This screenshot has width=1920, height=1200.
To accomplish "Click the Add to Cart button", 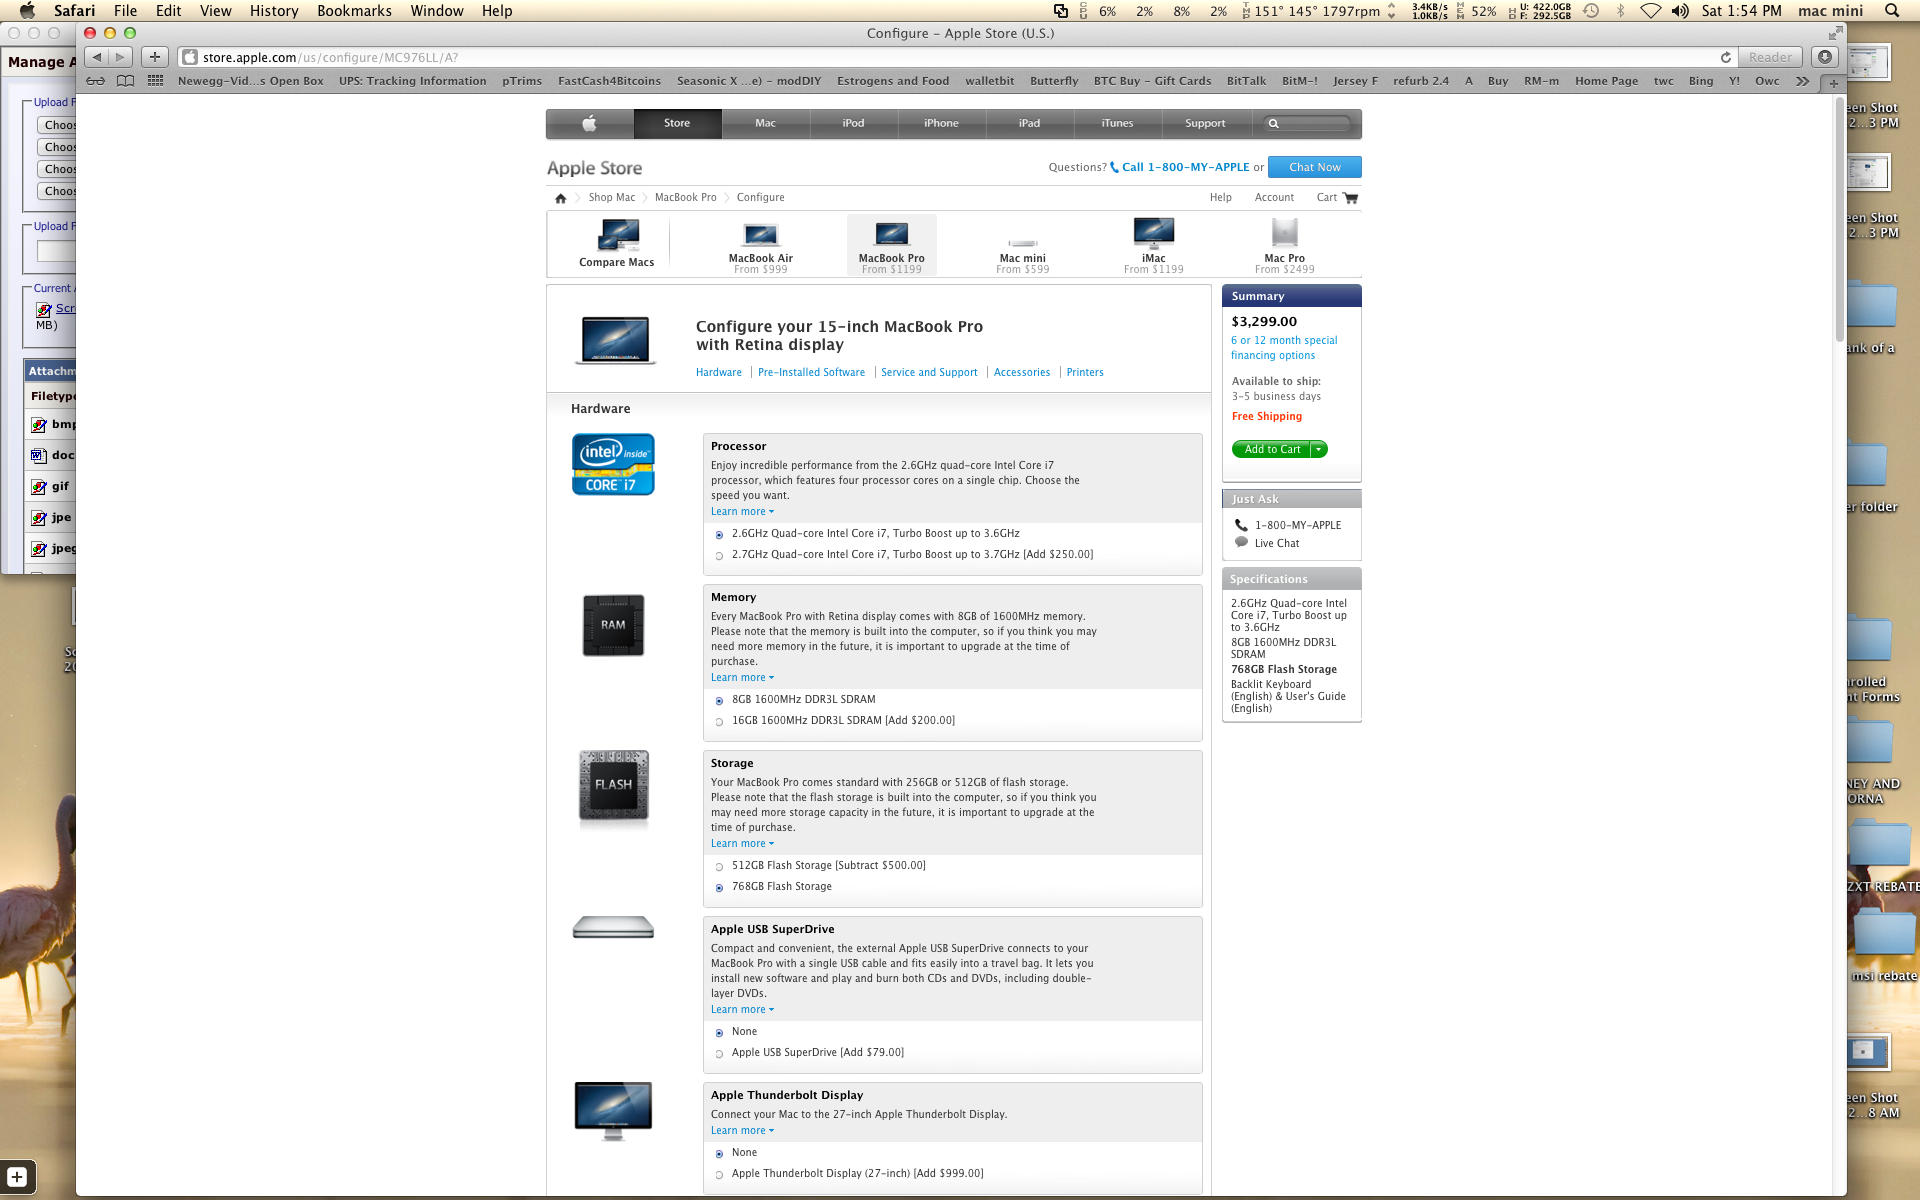I will [1272, 450].
